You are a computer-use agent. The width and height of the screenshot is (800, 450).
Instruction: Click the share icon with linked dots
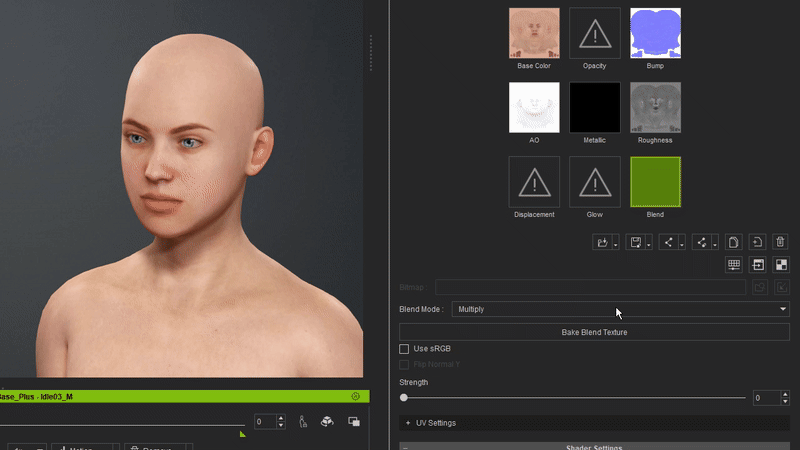(x=702, y=242)
